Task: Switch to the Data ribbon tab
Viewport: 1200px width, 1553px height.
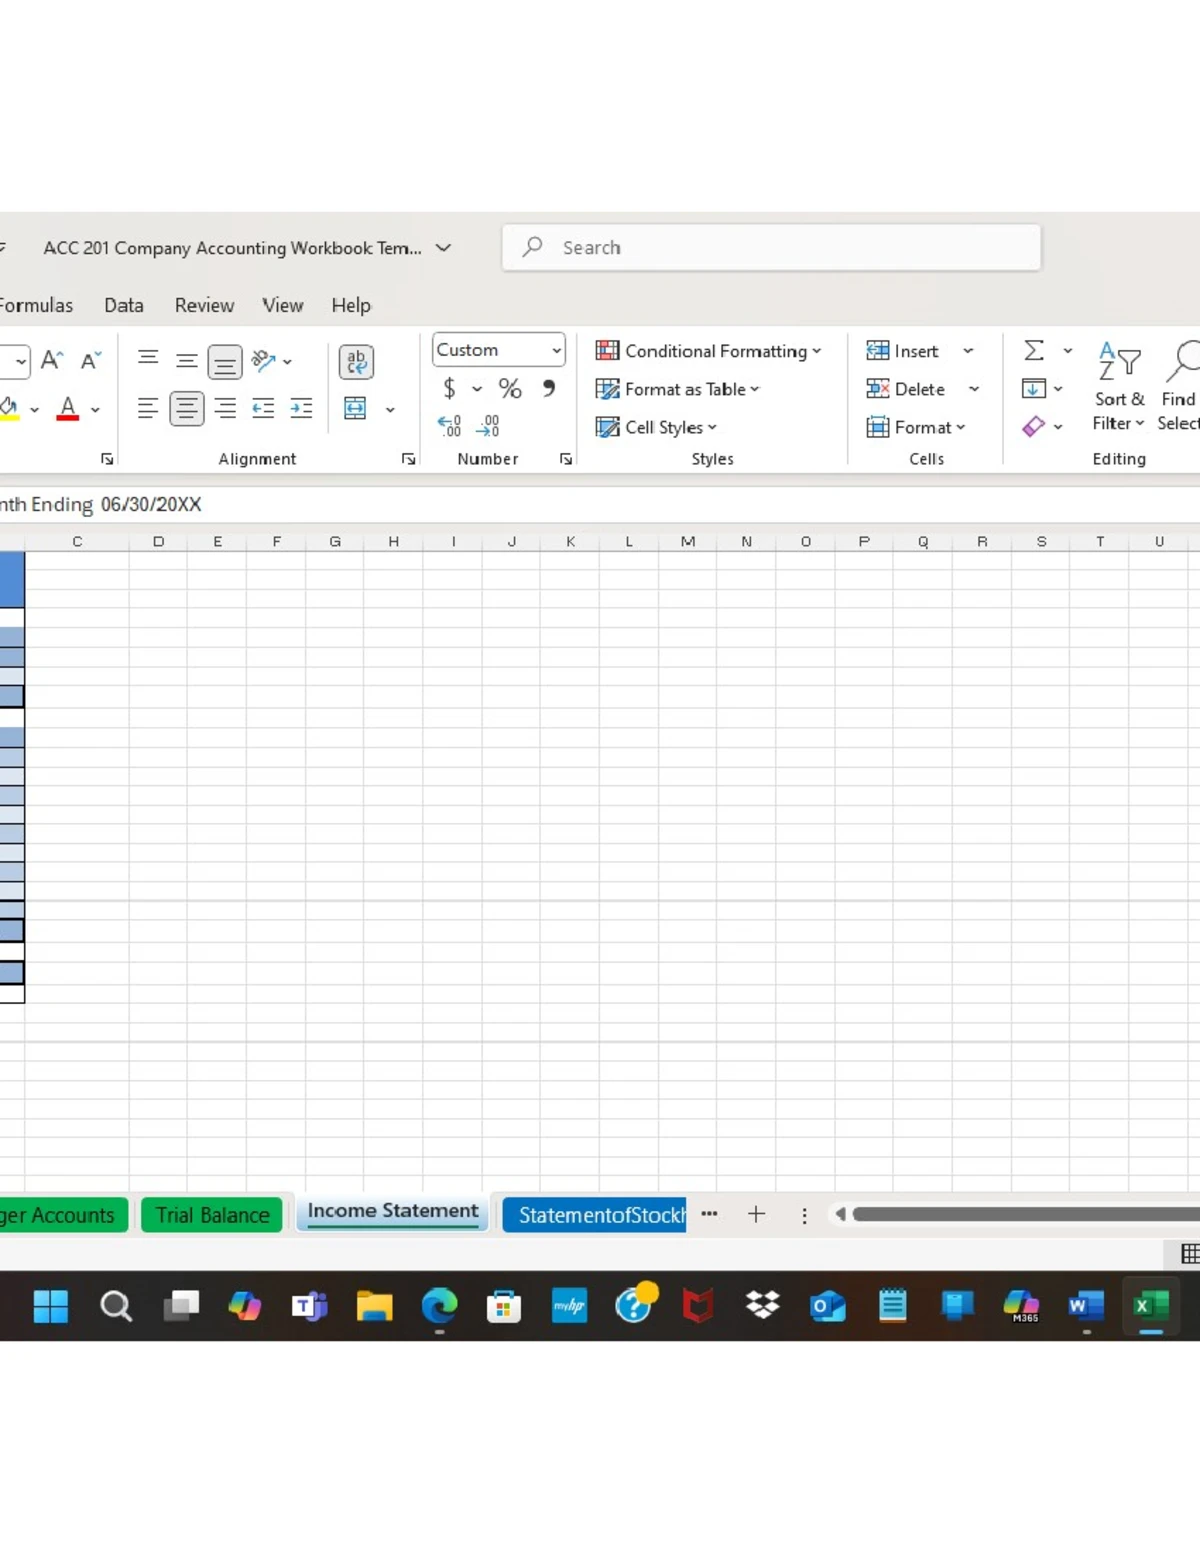Action: click(123, 305)
